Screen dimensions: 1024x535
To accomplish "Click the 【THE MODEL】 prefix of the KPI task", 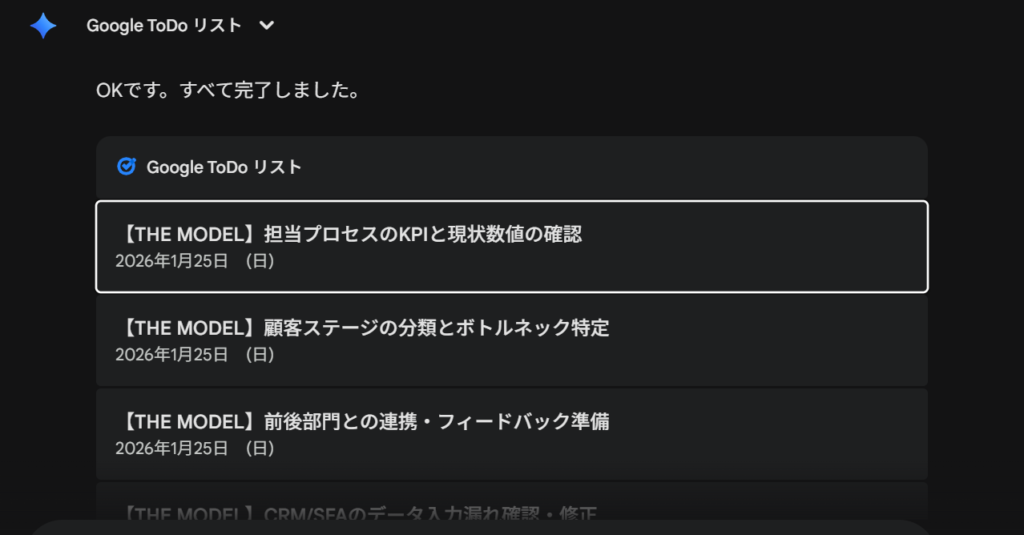I will (187, 235).
